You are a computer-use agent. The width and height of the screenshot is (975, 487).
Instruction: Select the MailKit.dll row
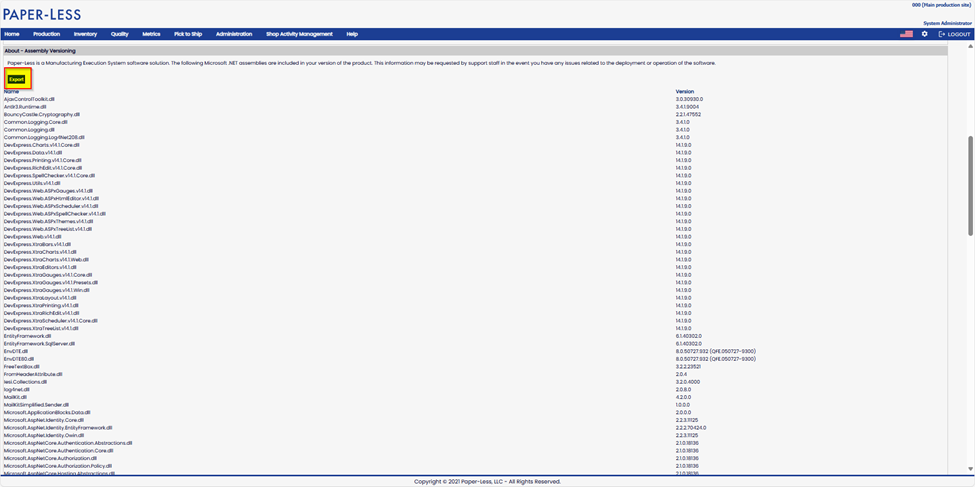pos(16,396)
